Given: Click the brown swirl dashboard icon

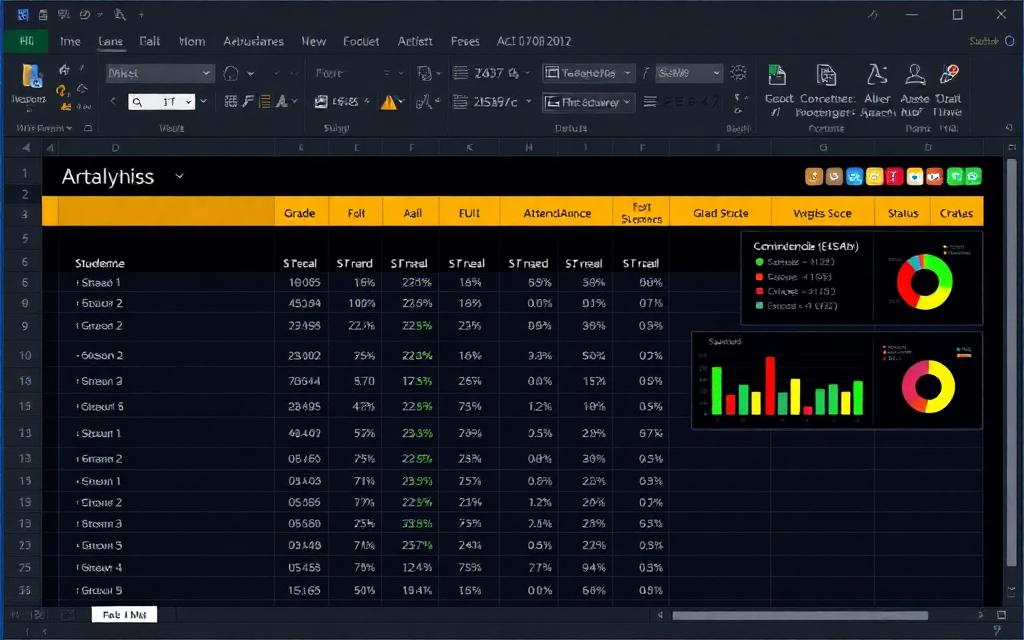Looking at the screenshot, I should (x=834, y=176).
